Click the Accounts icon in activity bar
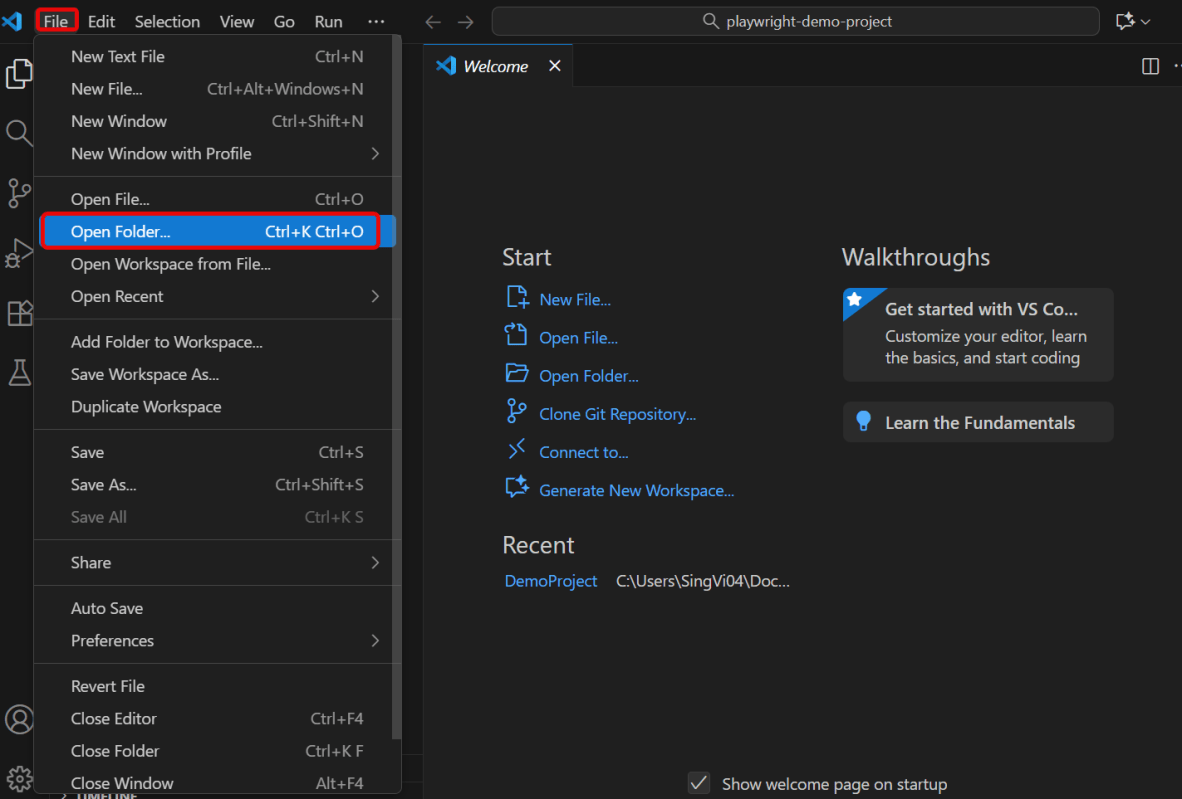1182x799 pixels. tap(19, 719)
